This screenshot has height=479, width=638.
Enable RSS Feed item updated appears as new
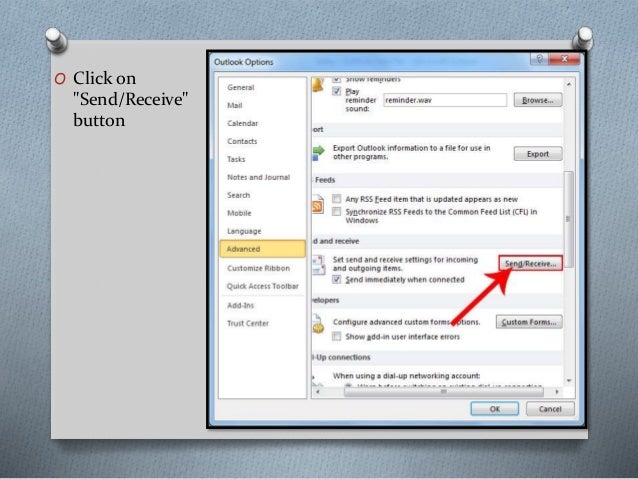click(x=336, y=199)
